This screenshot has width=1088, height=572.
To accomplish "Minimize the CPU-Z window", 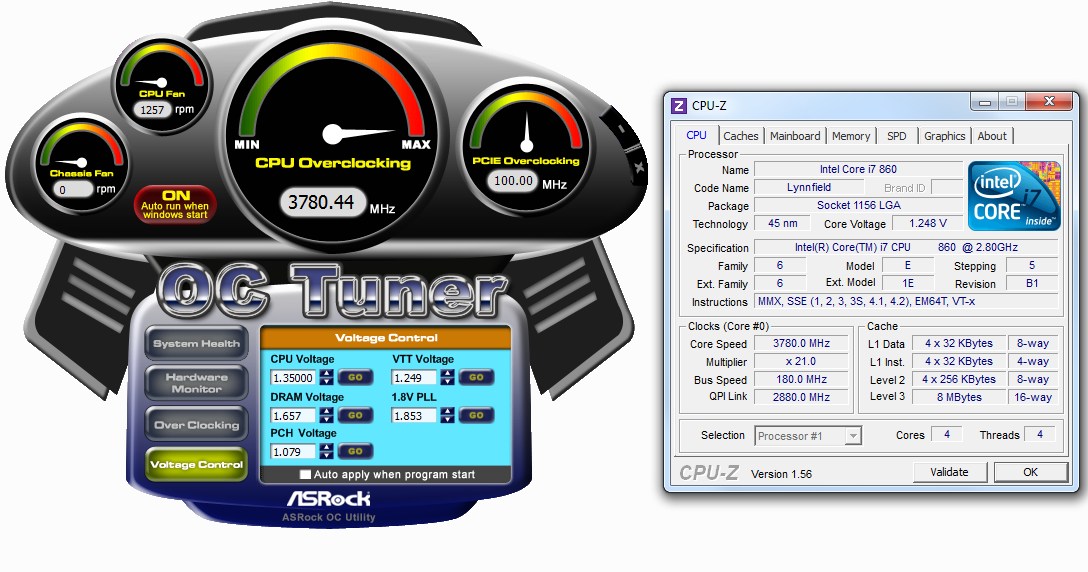I will coord(985,102).
